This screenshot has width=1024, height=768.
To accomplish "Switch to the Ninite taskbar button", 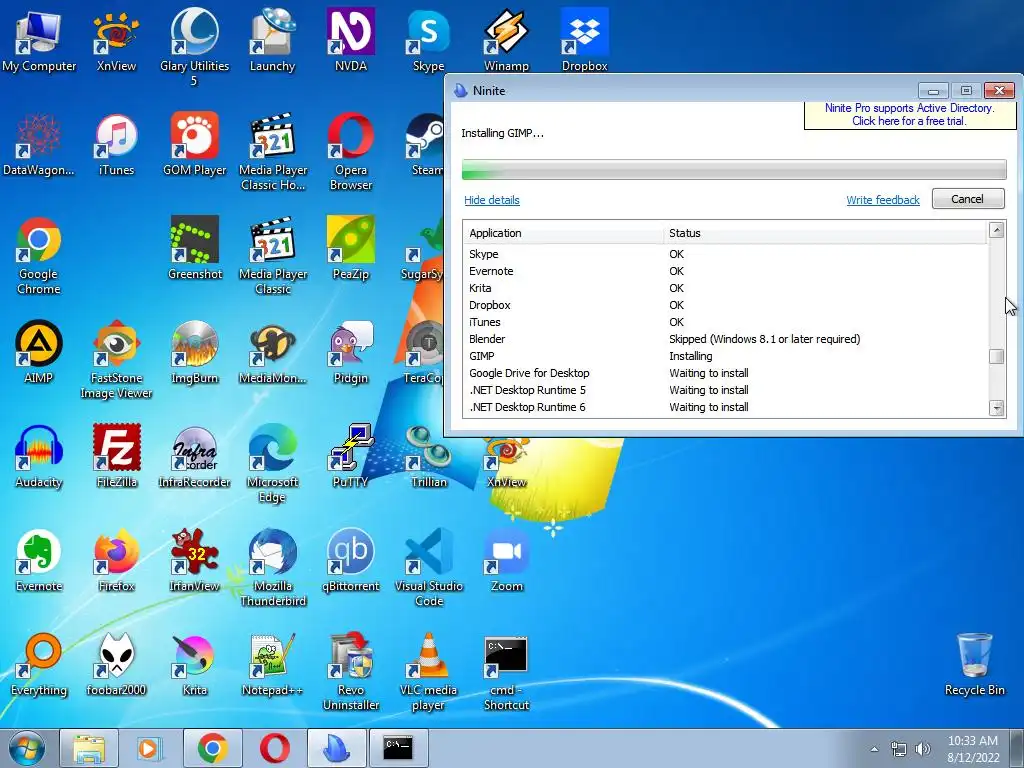I will (x=337, y=748).
